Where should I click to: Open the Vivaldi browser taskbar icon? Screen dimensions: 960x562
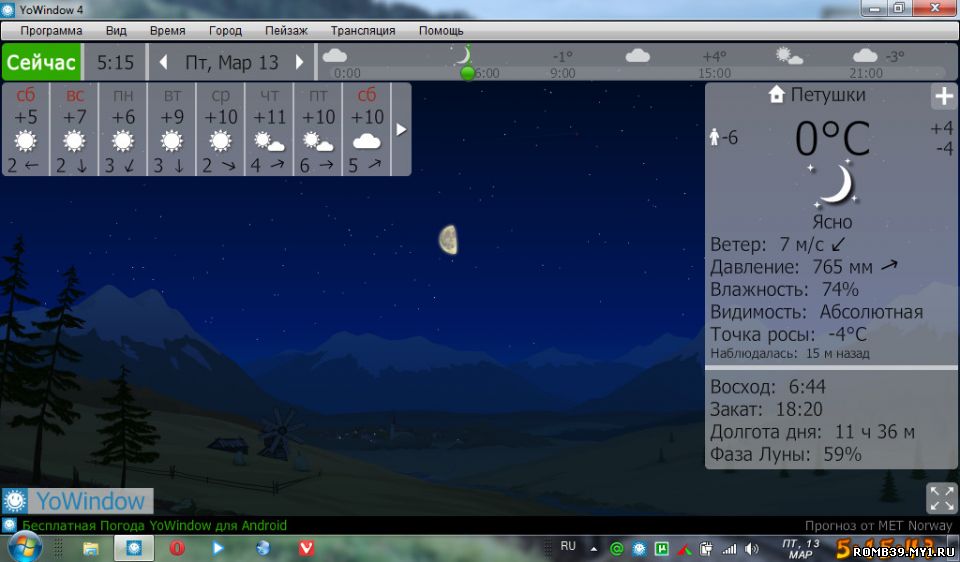pos(306,548)
